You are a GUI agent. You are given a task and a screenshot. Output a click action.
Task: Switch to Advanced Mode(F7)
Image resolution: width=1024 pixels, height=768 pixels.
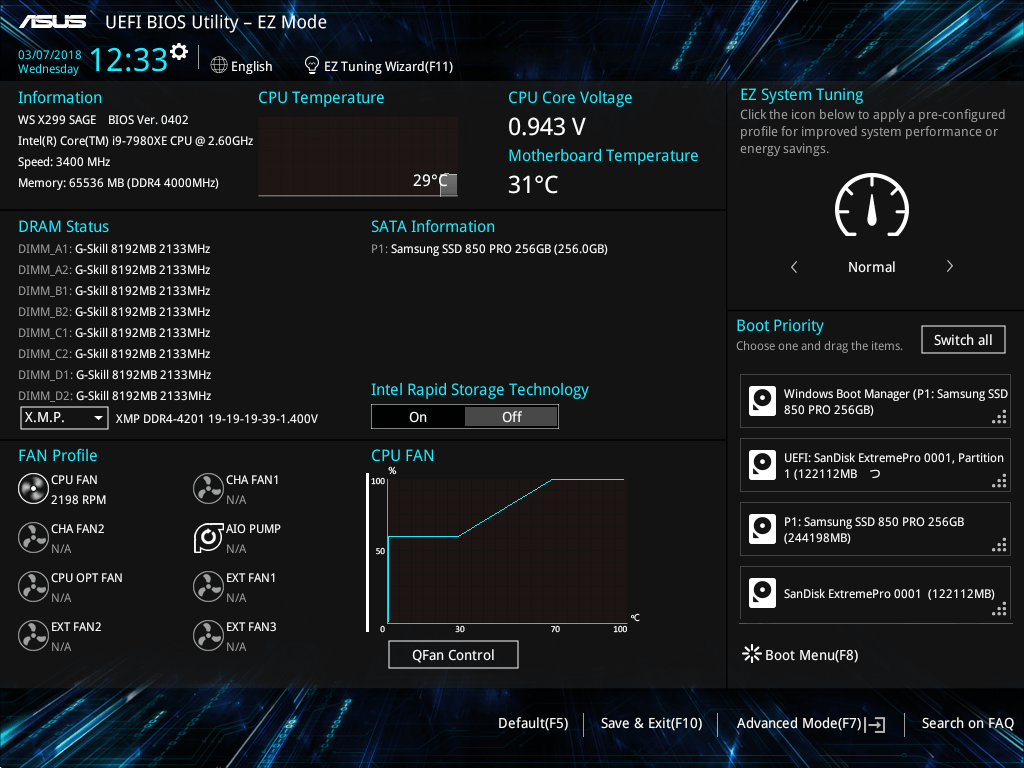pos(811,723)
